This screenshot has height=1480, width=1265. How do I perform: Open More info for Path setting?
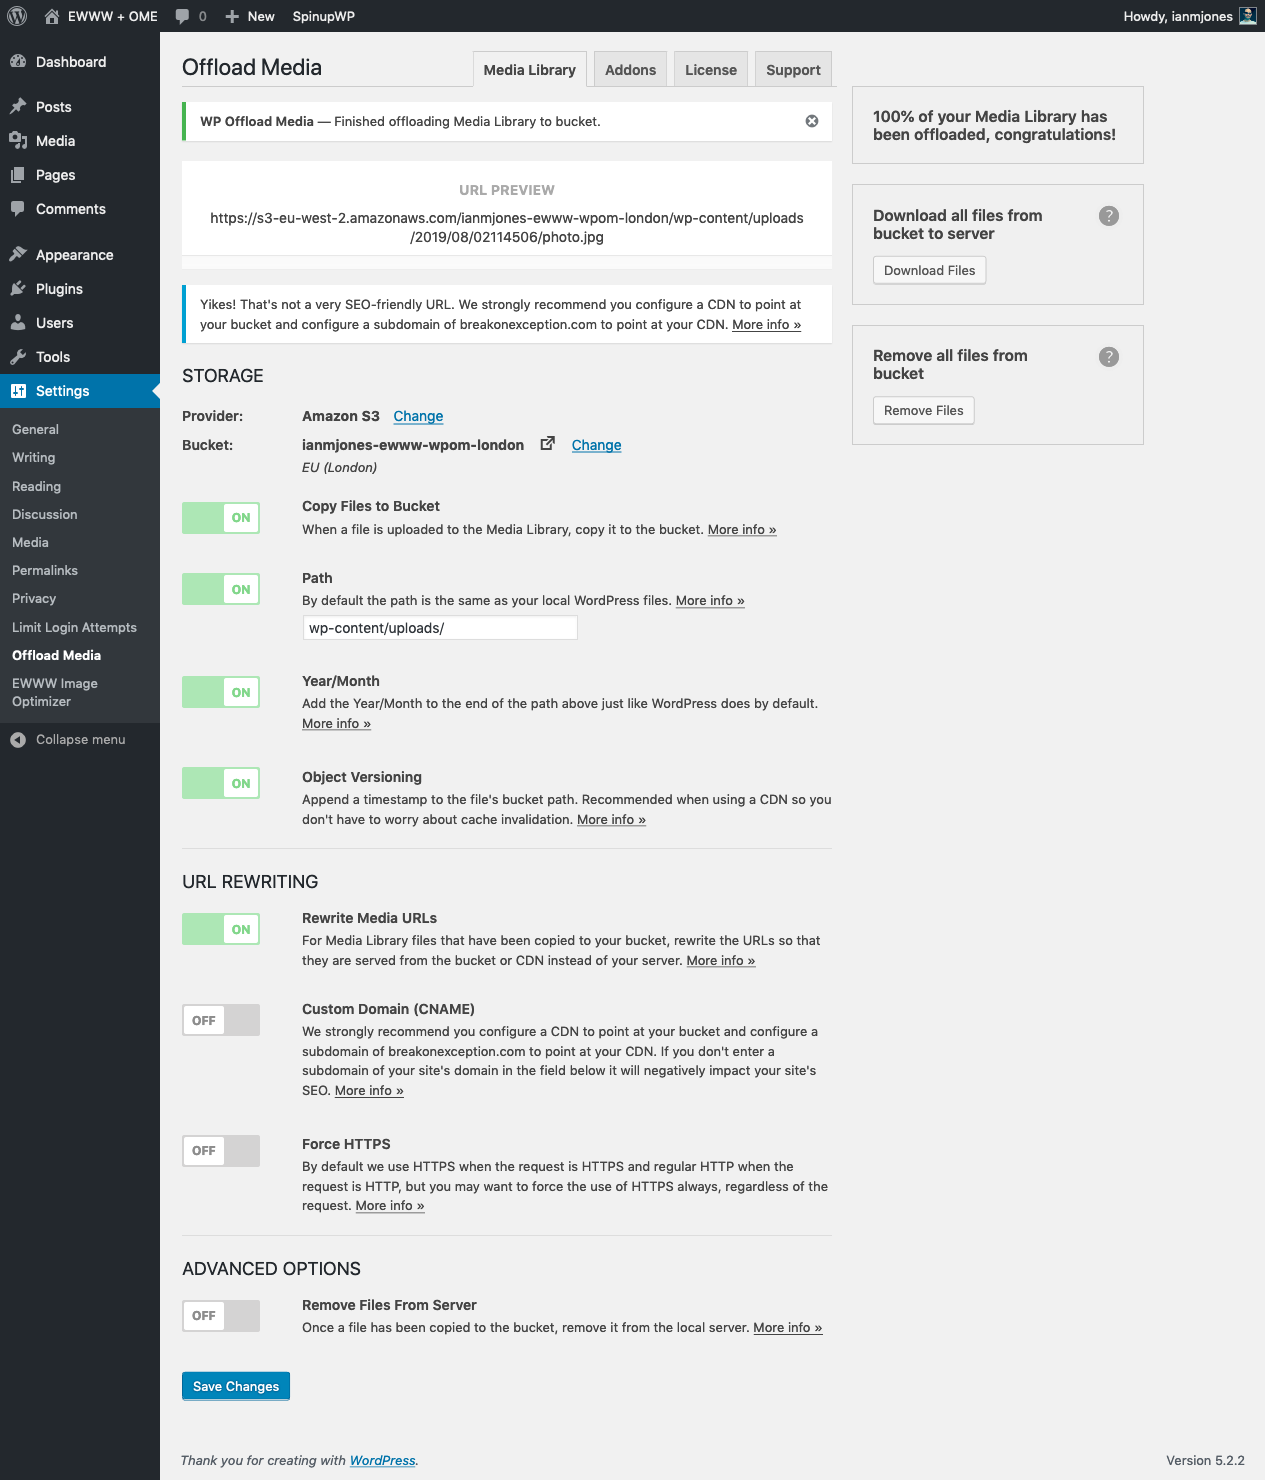(710, 601)
